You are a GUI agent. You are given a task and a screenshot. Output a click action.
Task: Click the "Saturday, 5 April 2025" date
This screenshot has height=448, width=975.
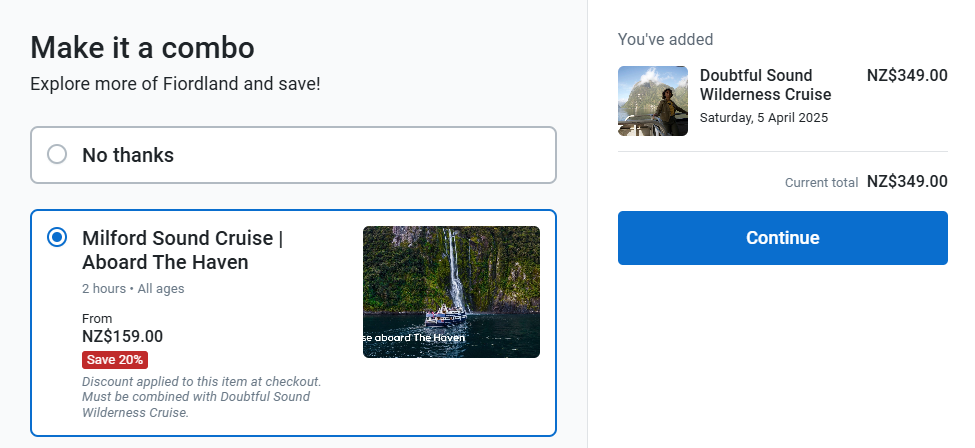[764, 118]
